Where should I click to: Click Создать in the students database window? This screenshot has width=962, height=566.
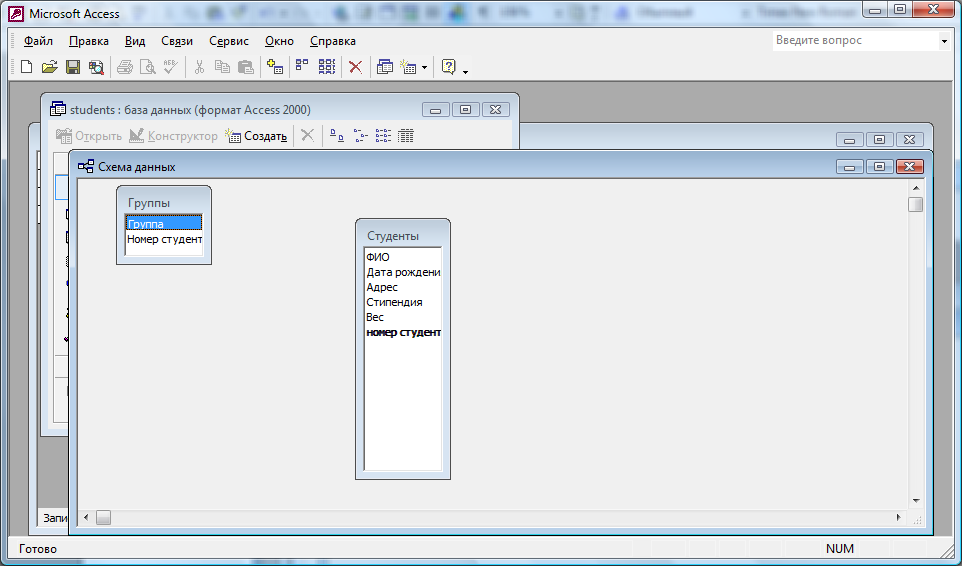coord(256,136)
